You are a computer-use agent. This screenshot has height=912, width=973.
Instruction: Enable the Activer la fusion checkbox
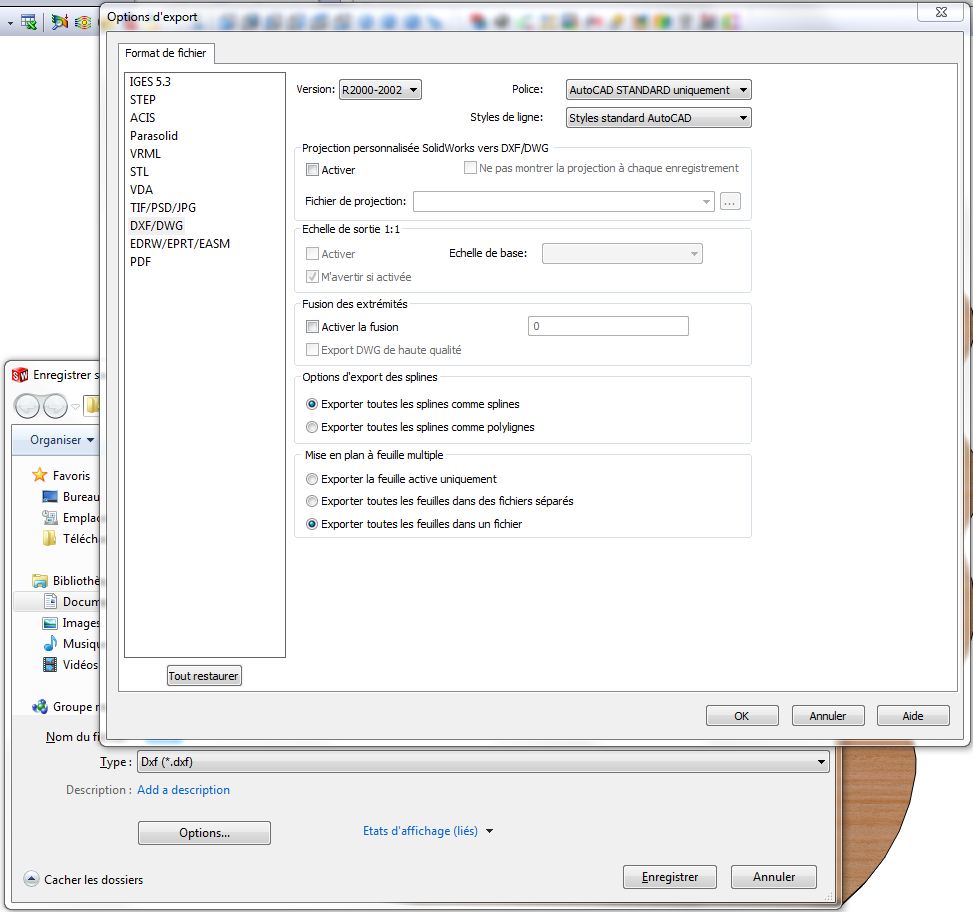click(x=312, y=326)
